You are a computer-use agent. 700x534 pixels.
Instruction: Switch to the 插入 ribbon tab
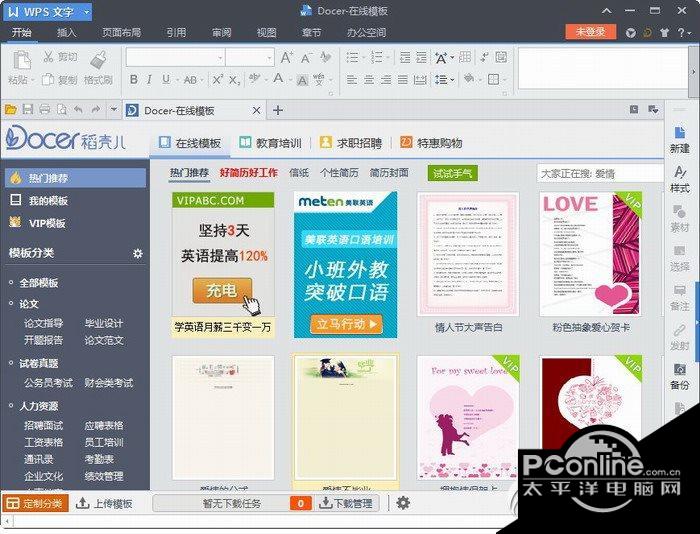[x=67, y=32]
